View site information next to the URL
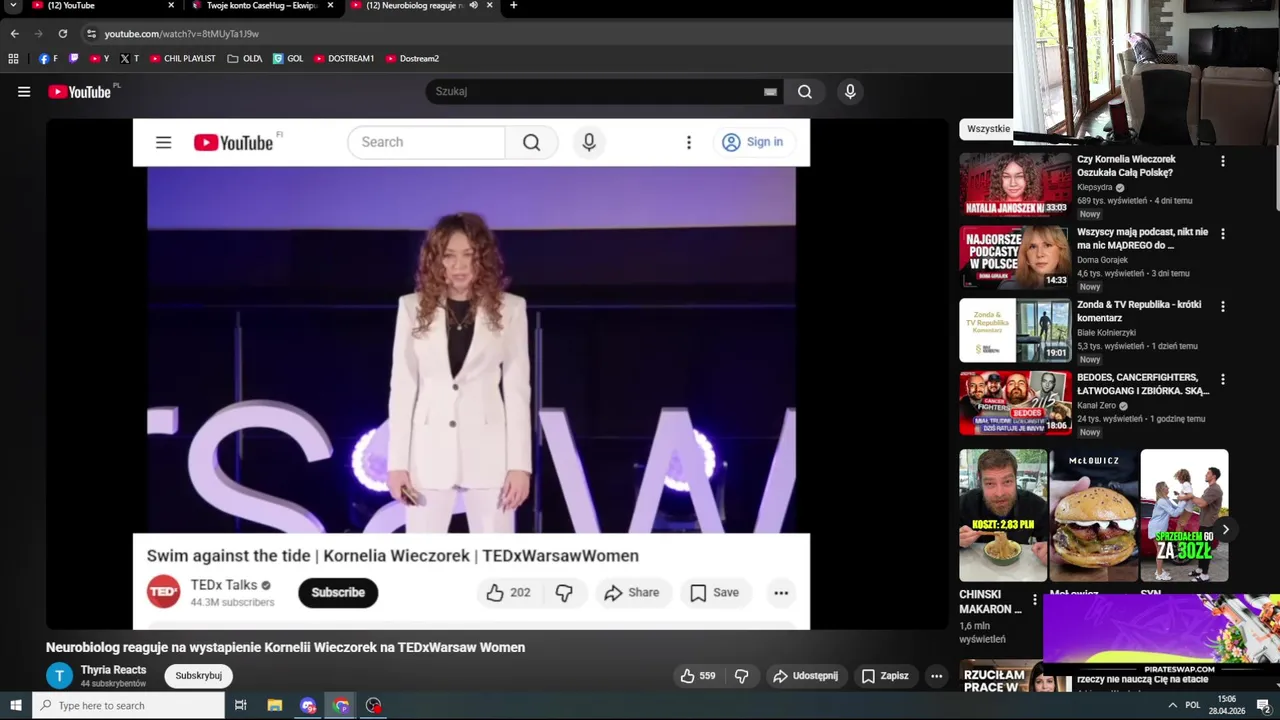Screen dimensions: 1280x720 coord(91,34)
